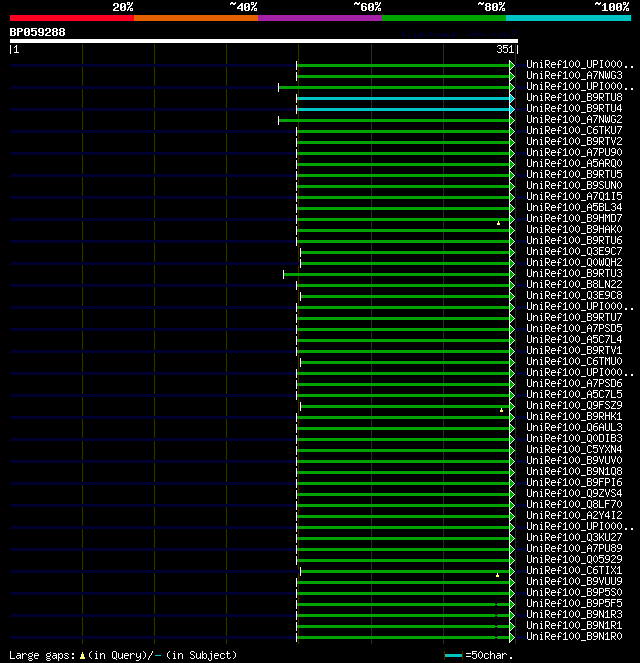This screenshot has width=640, height=663.
Task: Select the UniRef100_C5YXN4 label
Action: coord(574,449)
